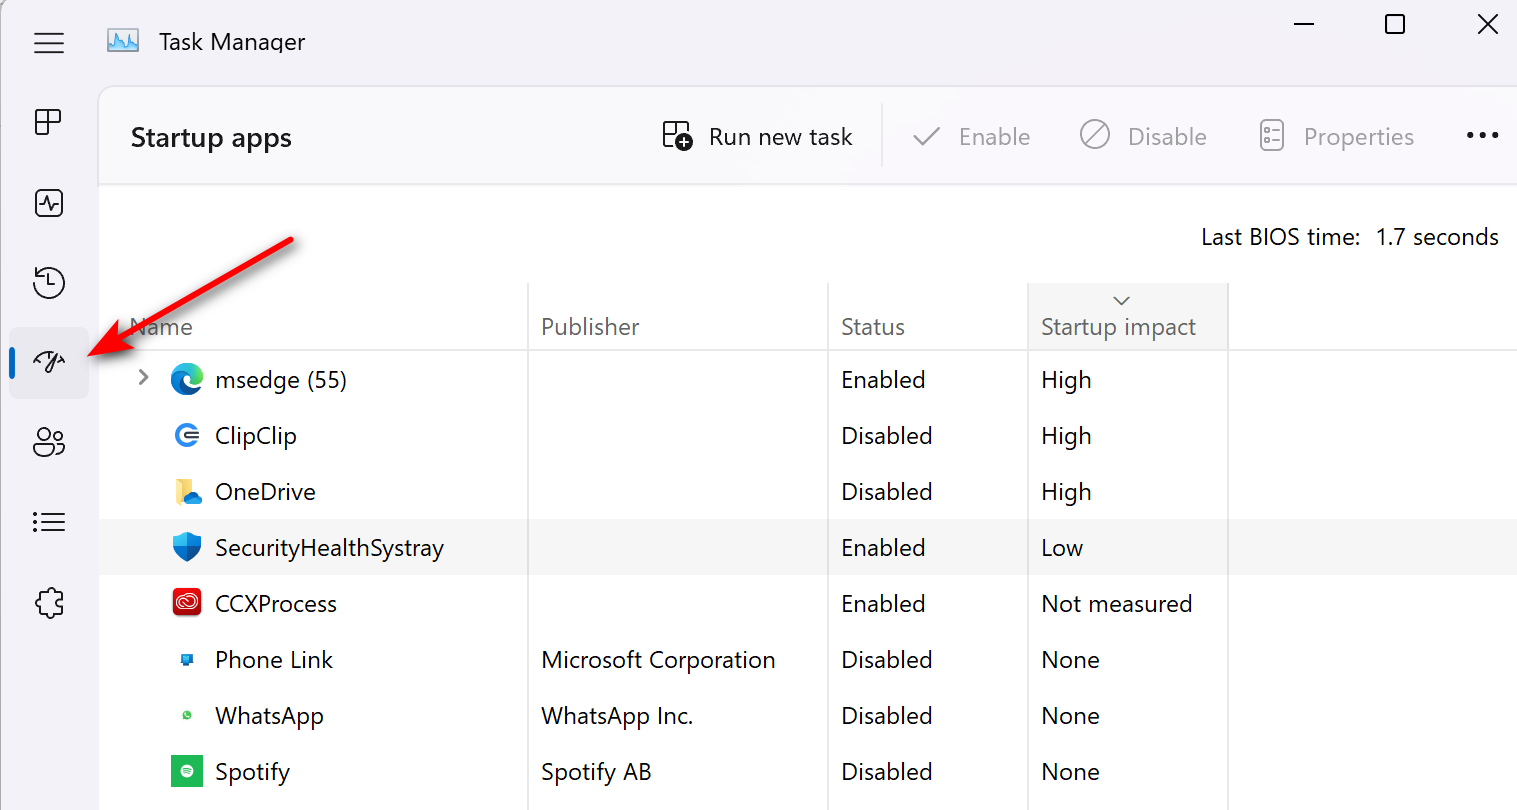Viewport: 1517px width, 810px height.
Task: Select the Startup apps sidebar icon
Action: click(49, 362)
